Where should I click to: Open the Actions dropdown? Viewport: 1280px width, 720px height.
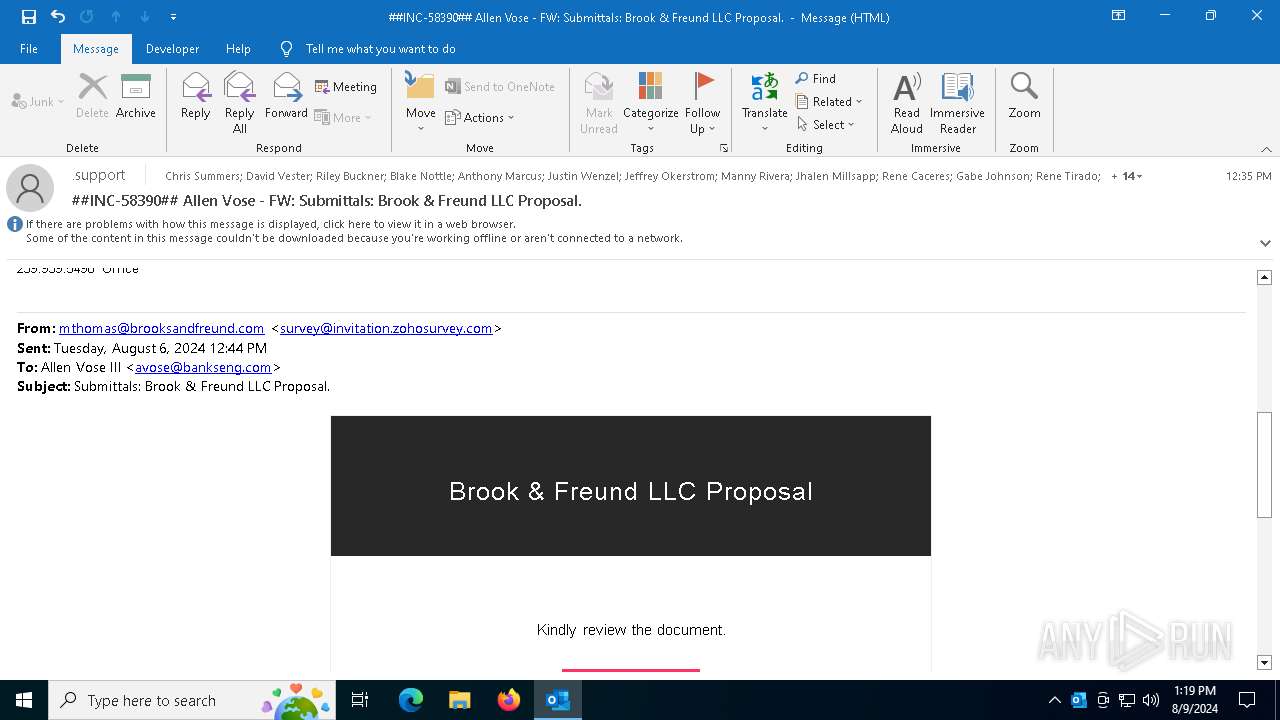(x=479, y=117)
